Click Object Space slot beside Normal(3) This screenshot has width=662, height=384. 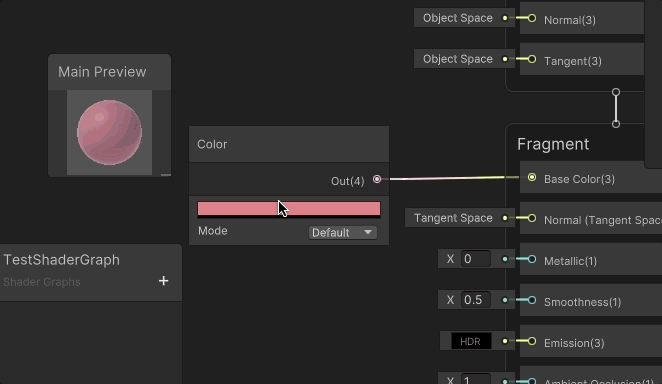[458, 18]
